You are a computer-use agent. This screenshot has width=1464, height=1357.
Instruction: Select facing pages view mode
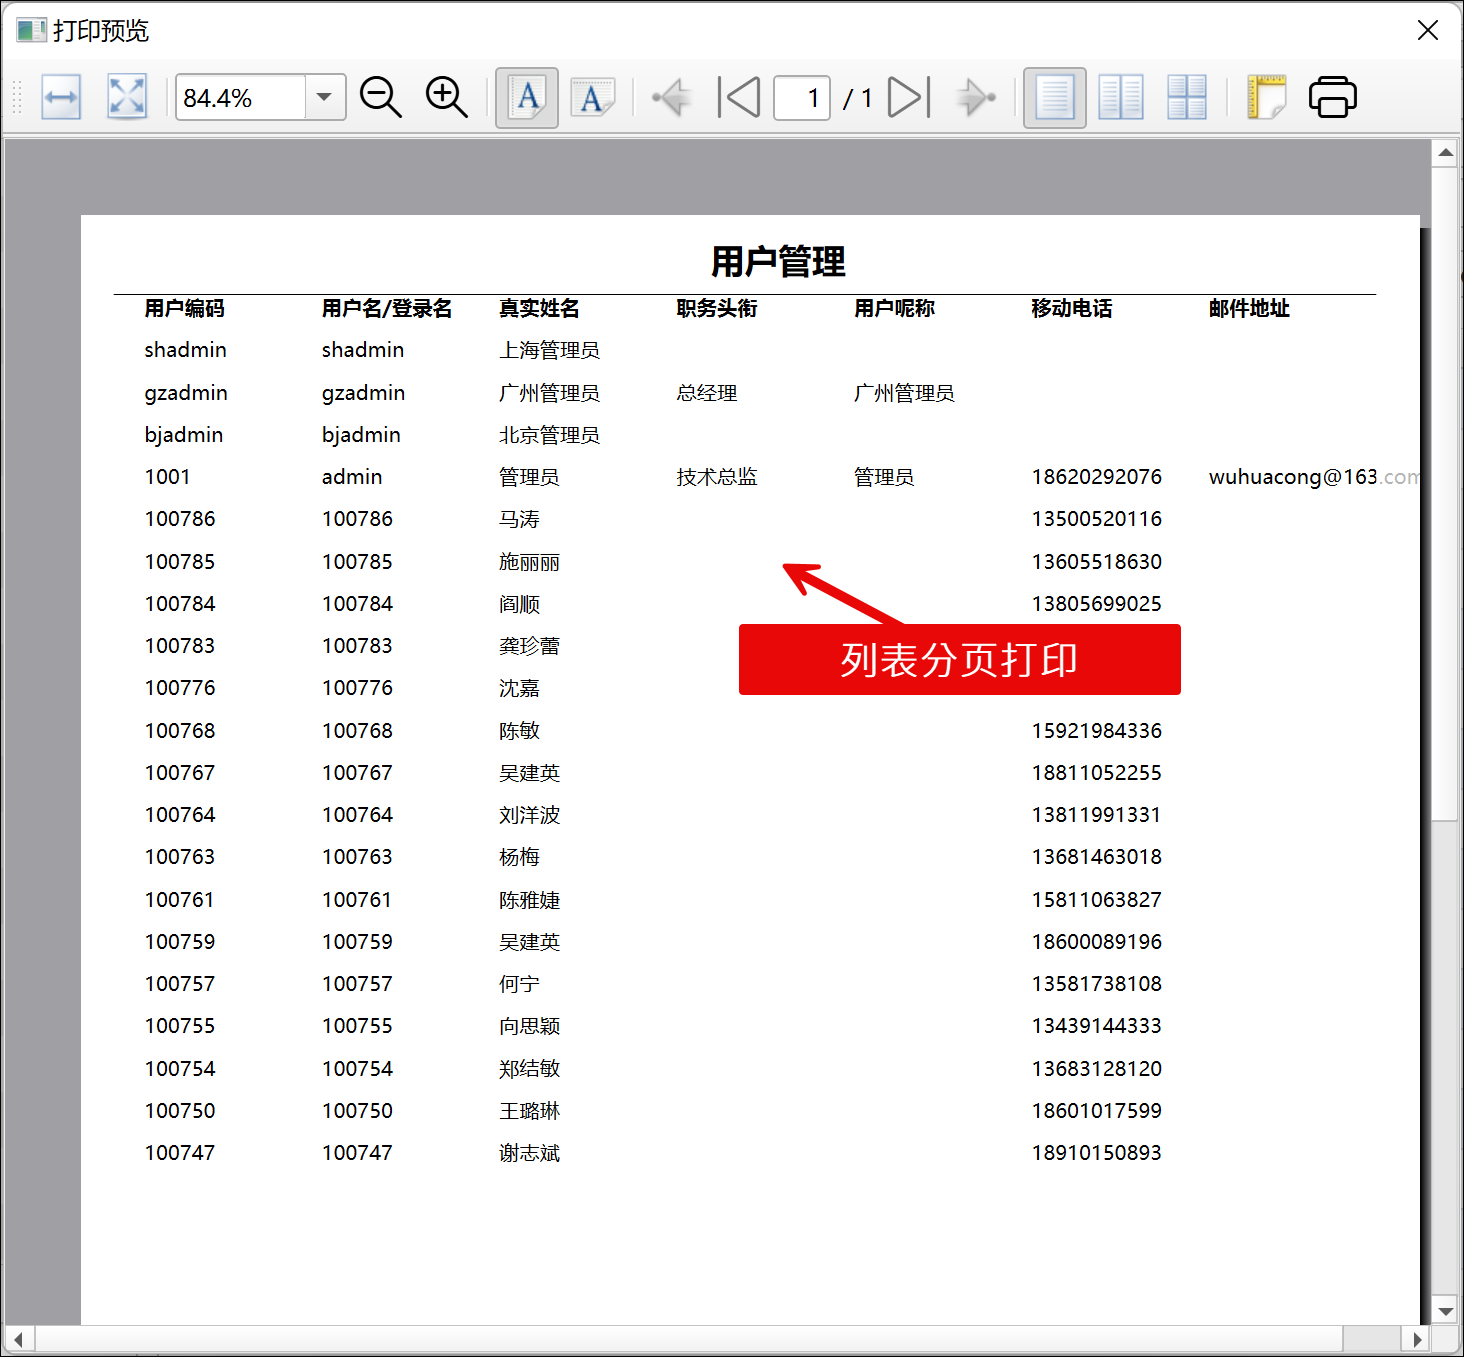(1121, 98)
